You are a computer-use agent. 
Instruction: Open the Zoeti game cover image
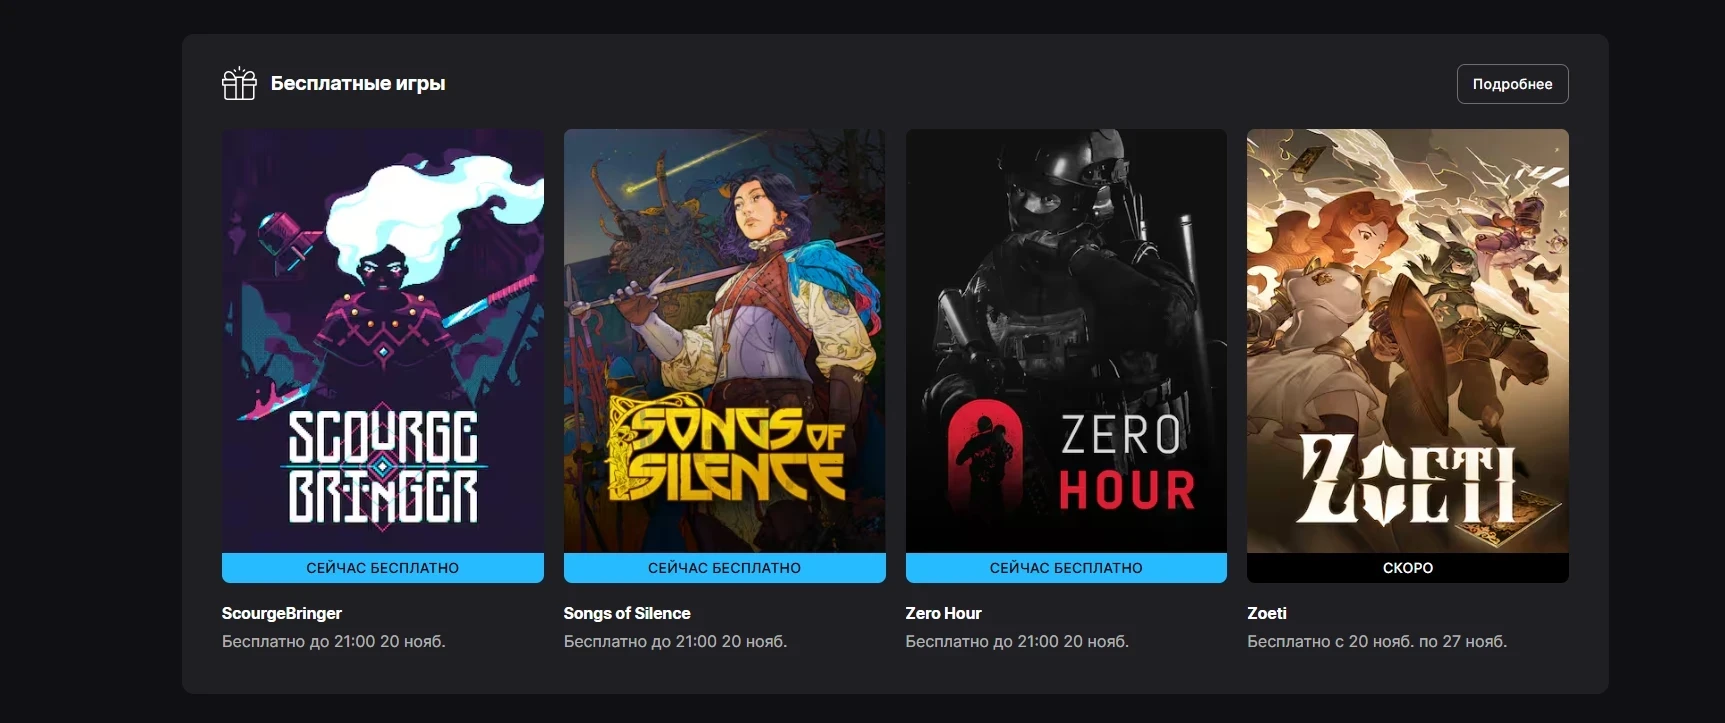point(1407,341)
